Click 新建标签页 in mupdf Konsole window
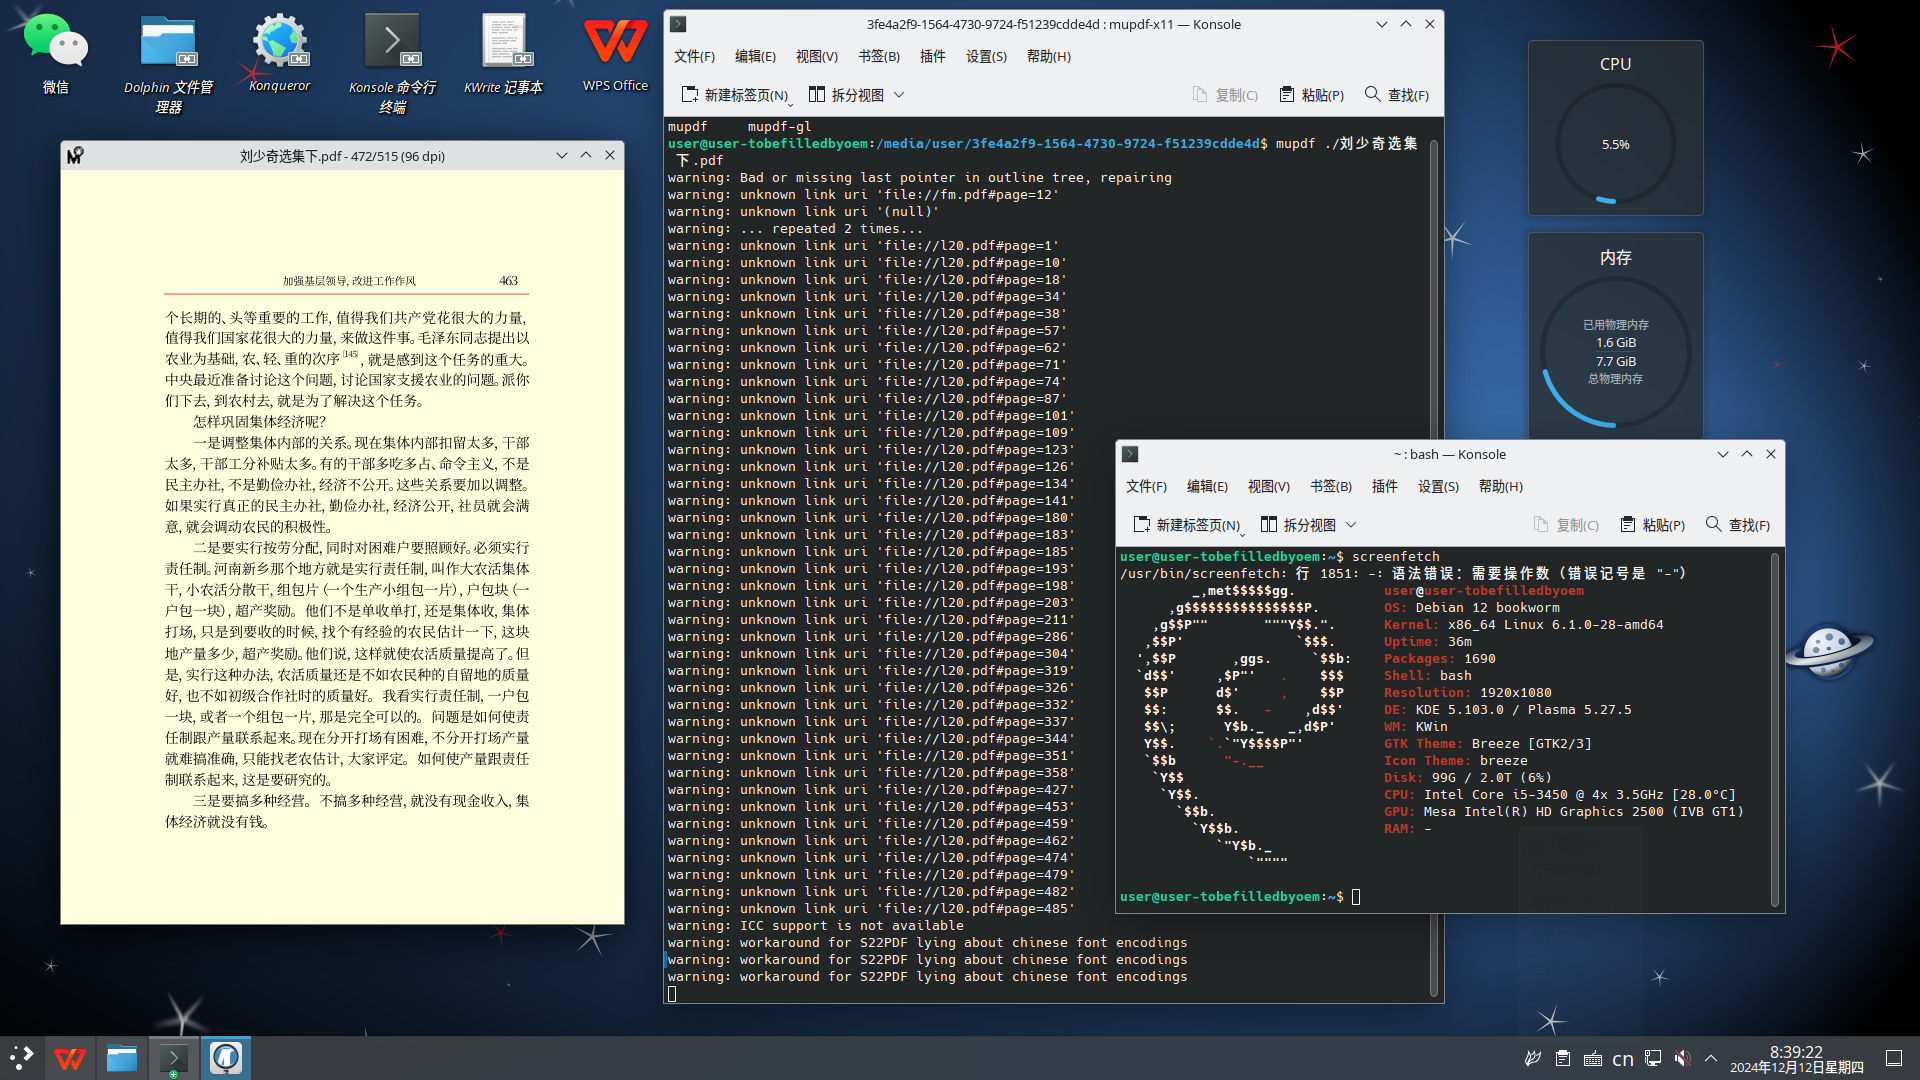This screenshot has width=1920, height=1080. 735,95
